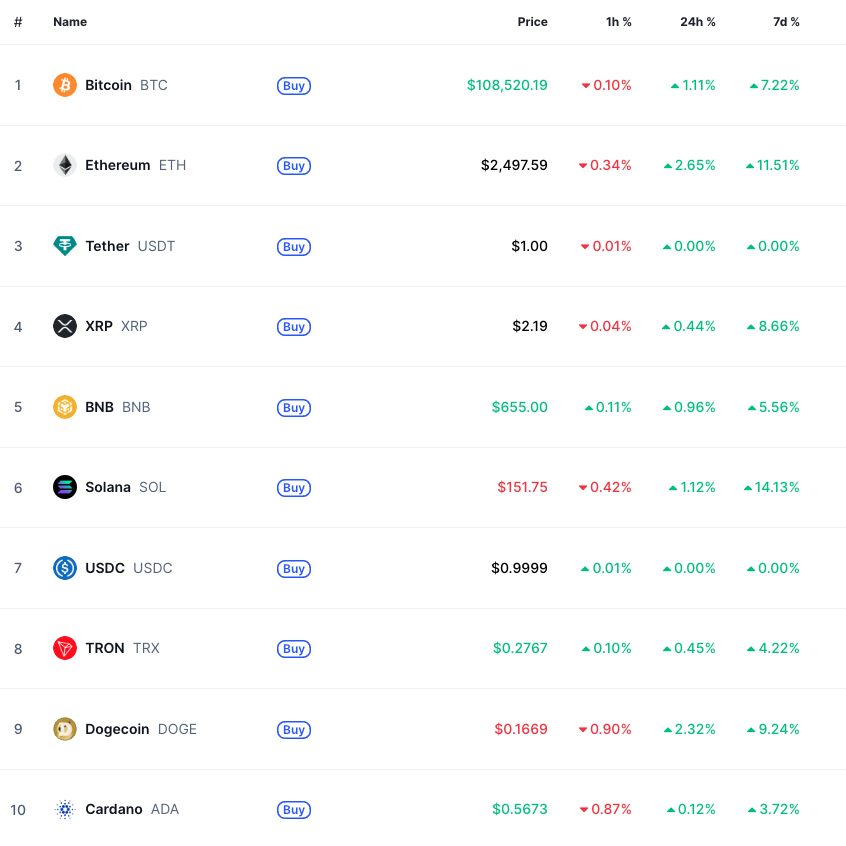Image resolution: width=846 pixels, height=846 pixels.
Task: Sort by the 7d % column header
Action: click(x=786, y=22)
